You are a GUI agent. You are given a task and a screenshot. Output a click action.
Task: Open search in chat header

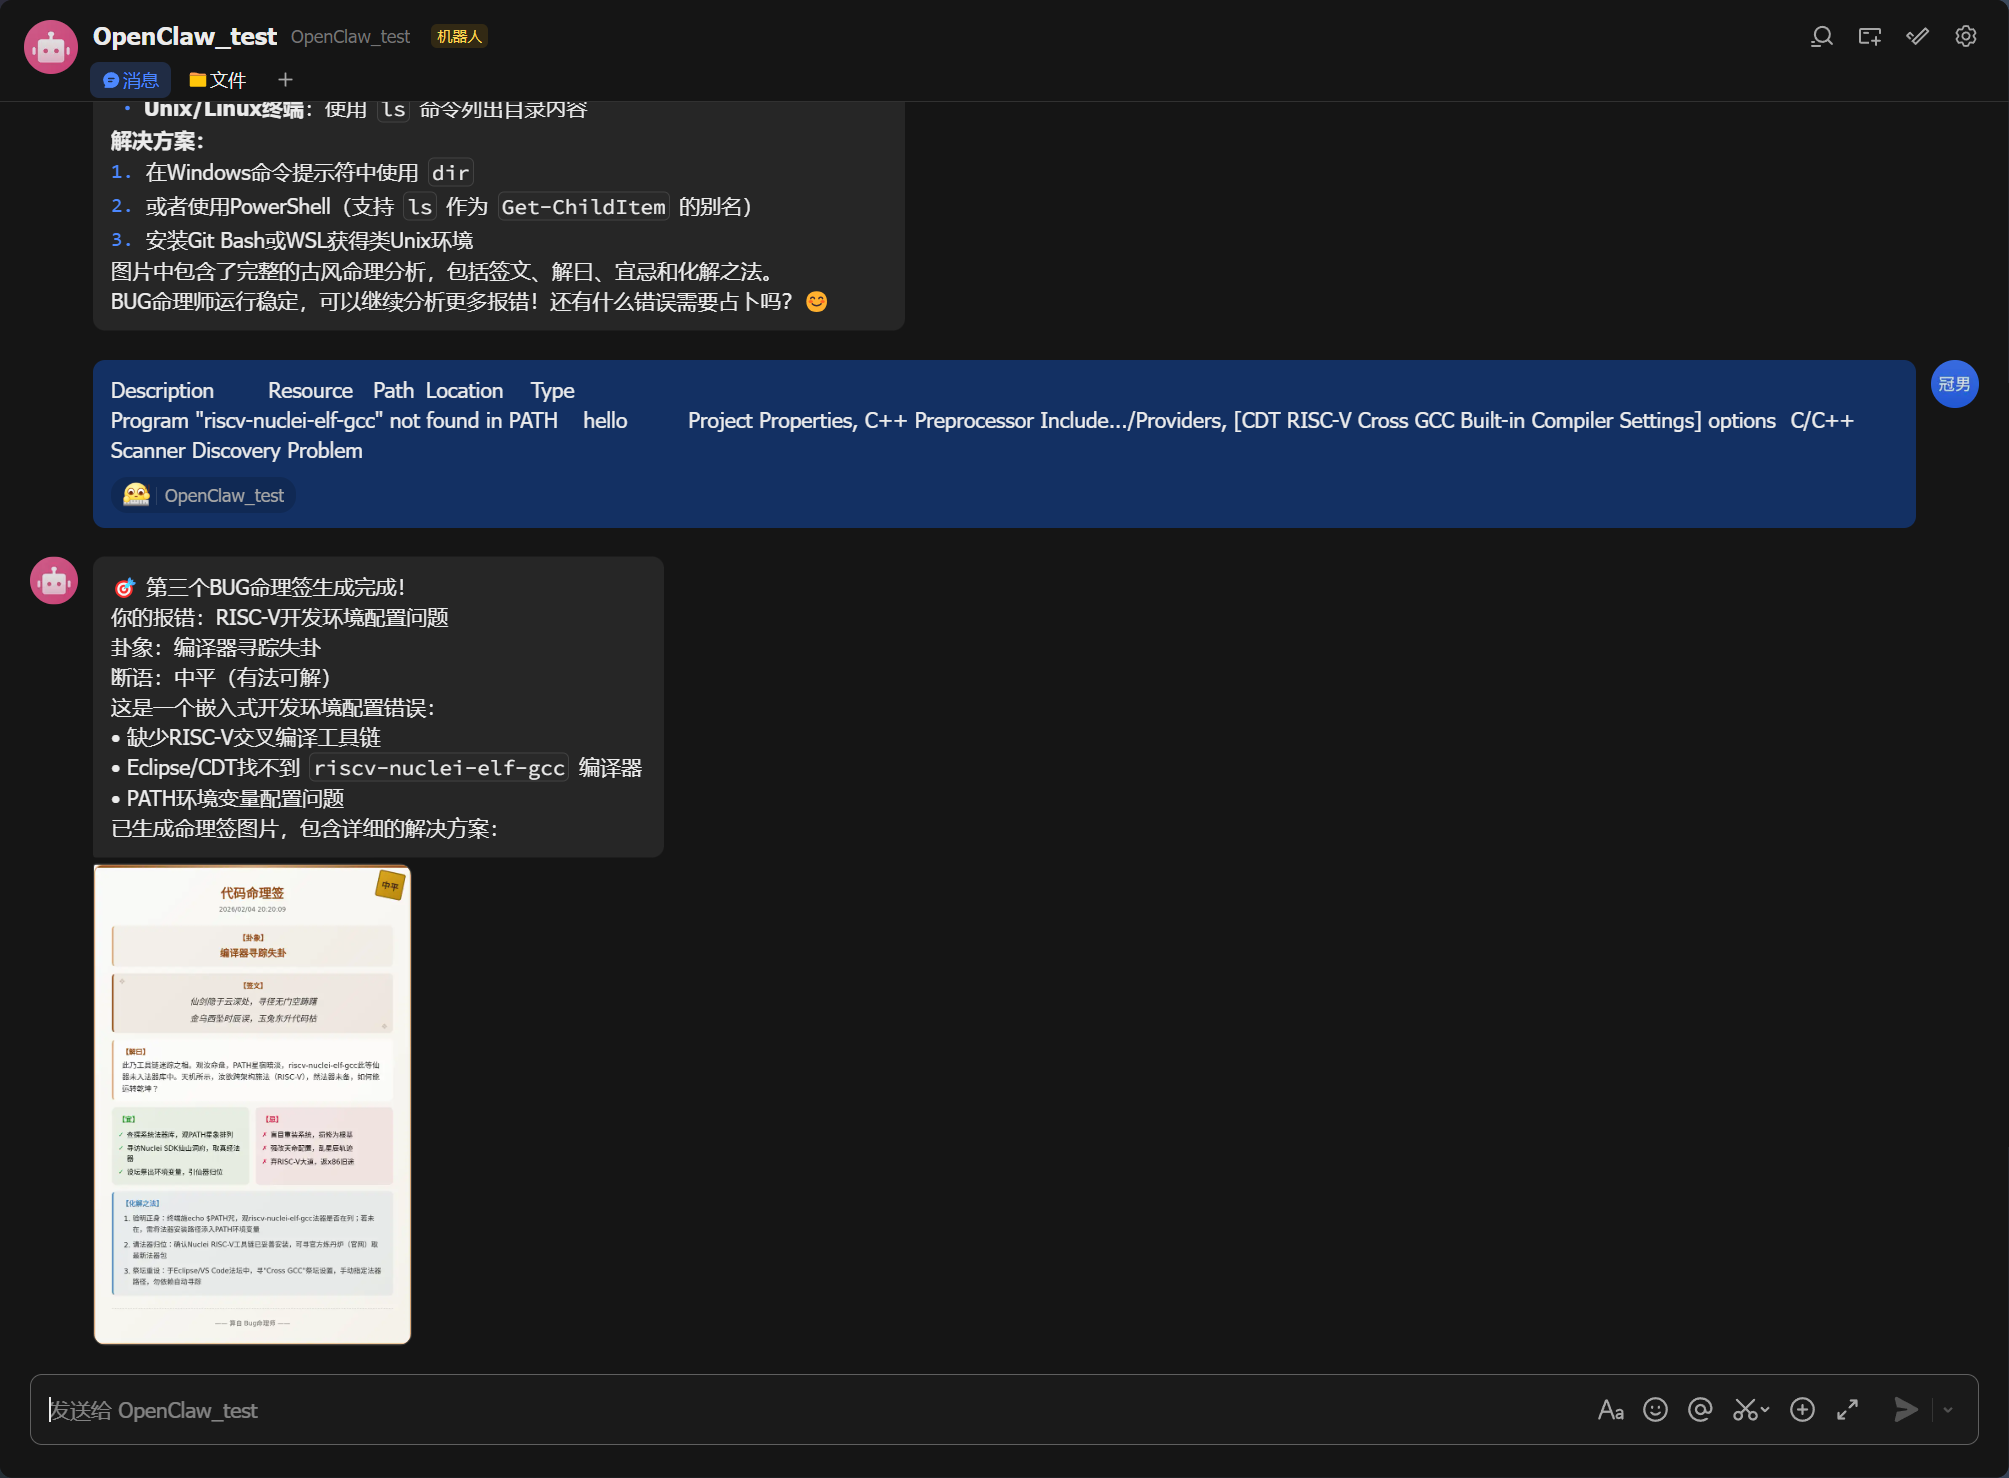[1821, 37]
